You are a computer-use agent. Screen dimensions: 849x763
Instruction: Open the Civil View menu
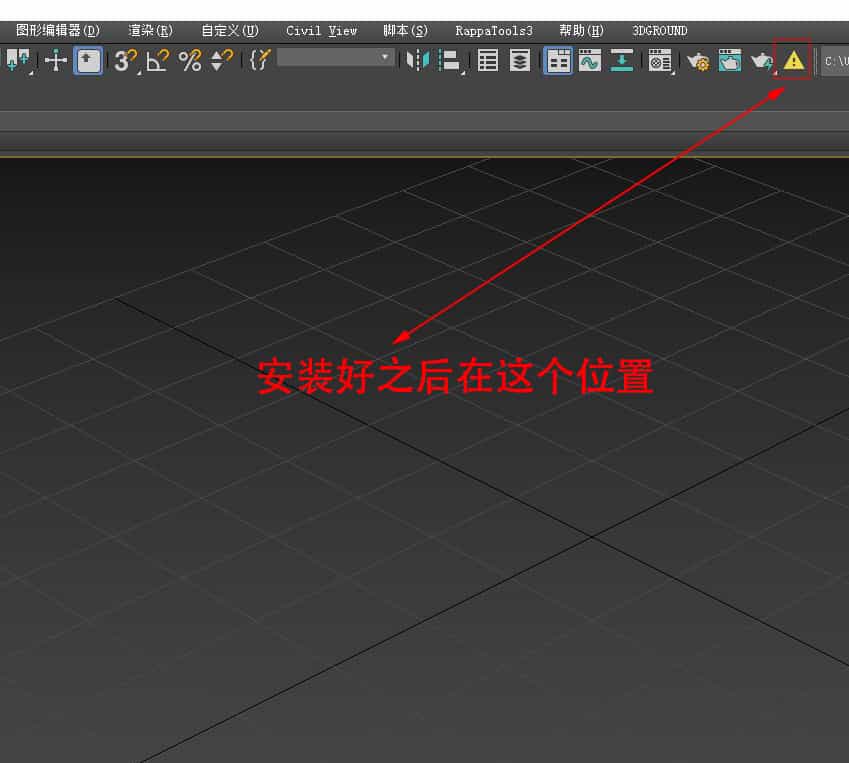click(322, 31)
